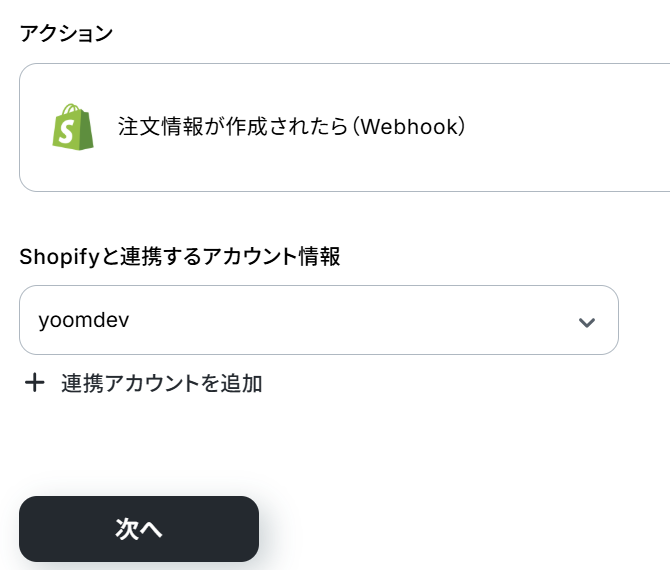Click the Shopify logo in the action card
The height and width of the screenshot is (570, 670).
[73, 128]
